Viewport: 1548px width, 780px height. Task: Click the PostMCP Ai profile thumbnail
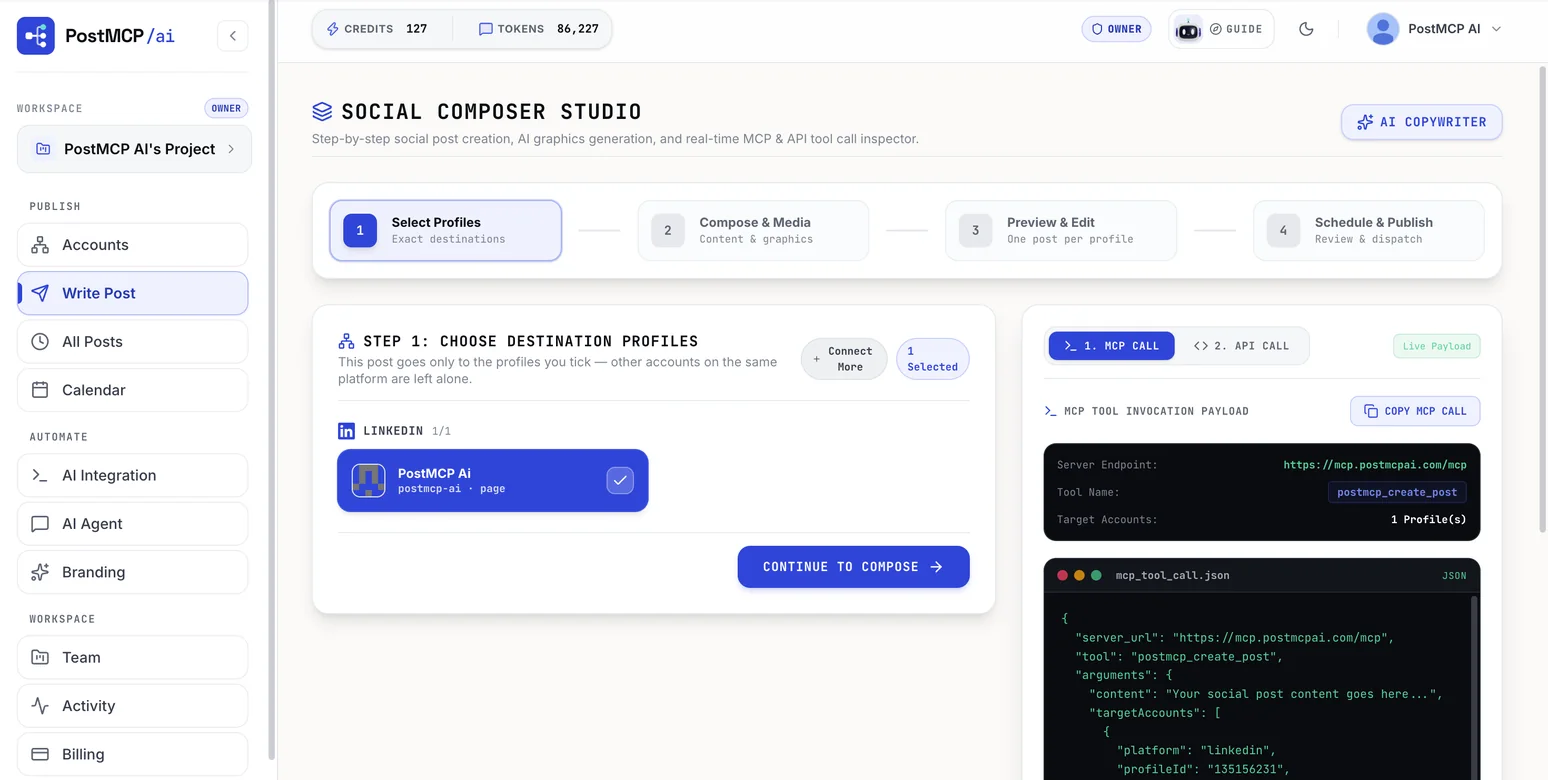pos(368,481)
